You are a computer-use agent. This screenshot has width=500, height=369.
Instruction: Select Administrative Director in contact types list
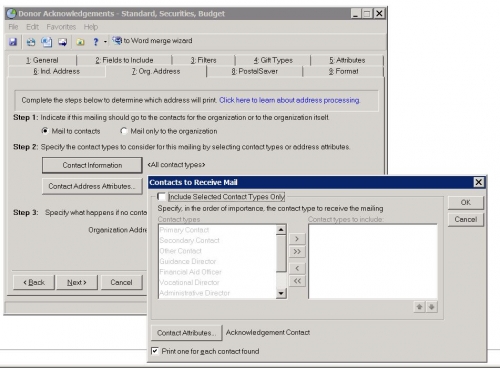click(195, 293)
